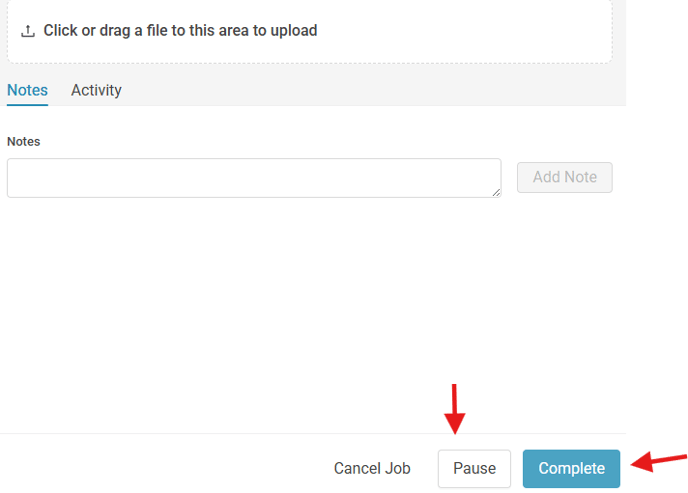Click the greyed-out Add Note button
The height and width of the screenshot is (493, 688).
click(565, 177)
